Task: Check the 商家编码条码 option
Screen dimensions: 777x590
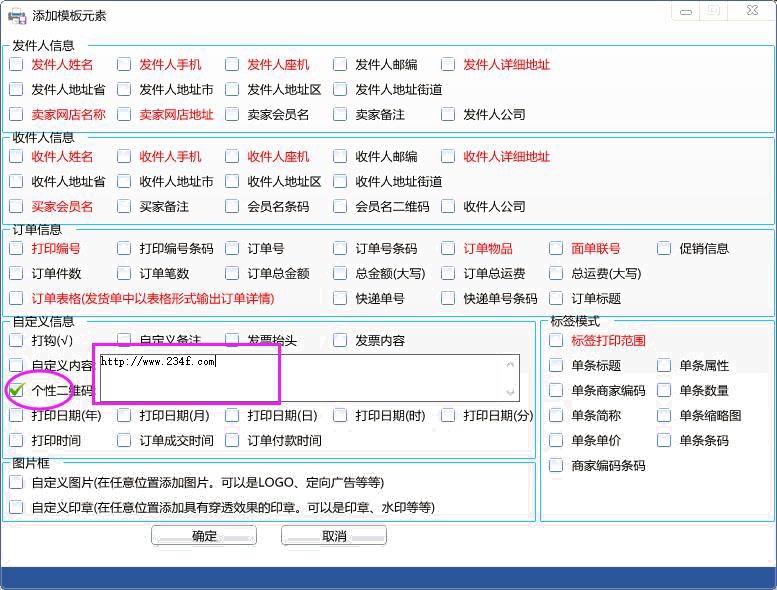Action: click(557, 466)
